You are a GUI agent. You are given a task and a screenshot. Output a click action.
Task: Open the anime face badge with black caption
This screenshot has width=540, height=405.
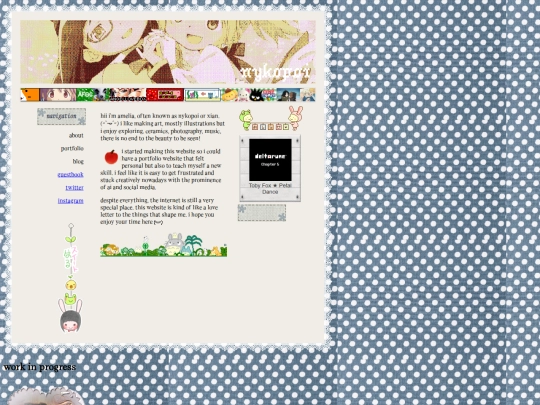tap(128, 95)
